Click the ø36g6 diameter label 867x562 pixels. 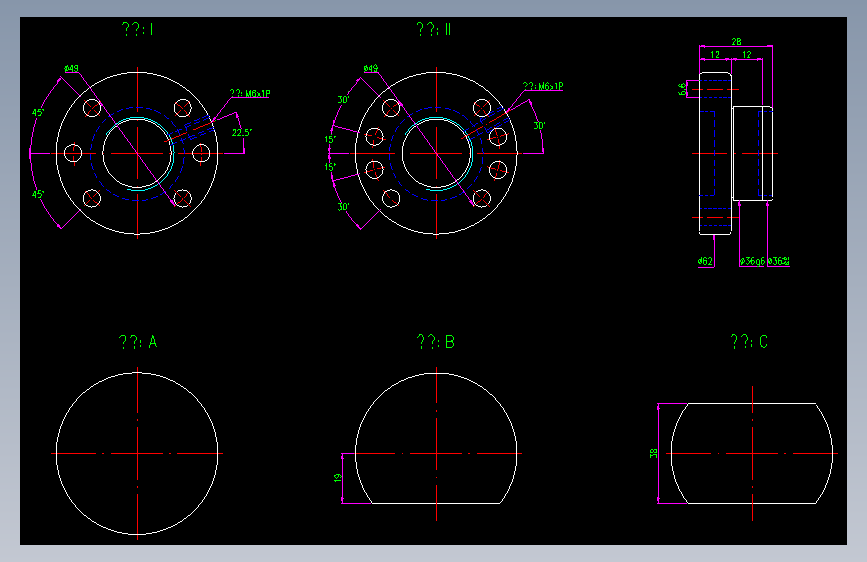752,261
